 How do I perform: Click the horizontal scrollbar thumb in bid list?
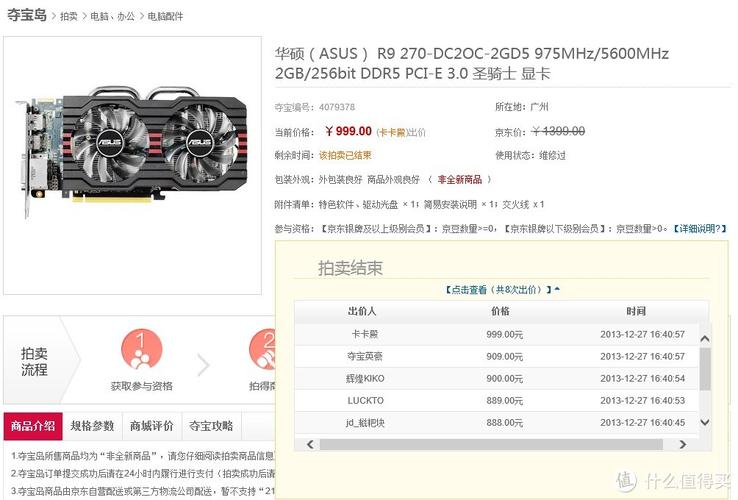click(x=491, y=444)
